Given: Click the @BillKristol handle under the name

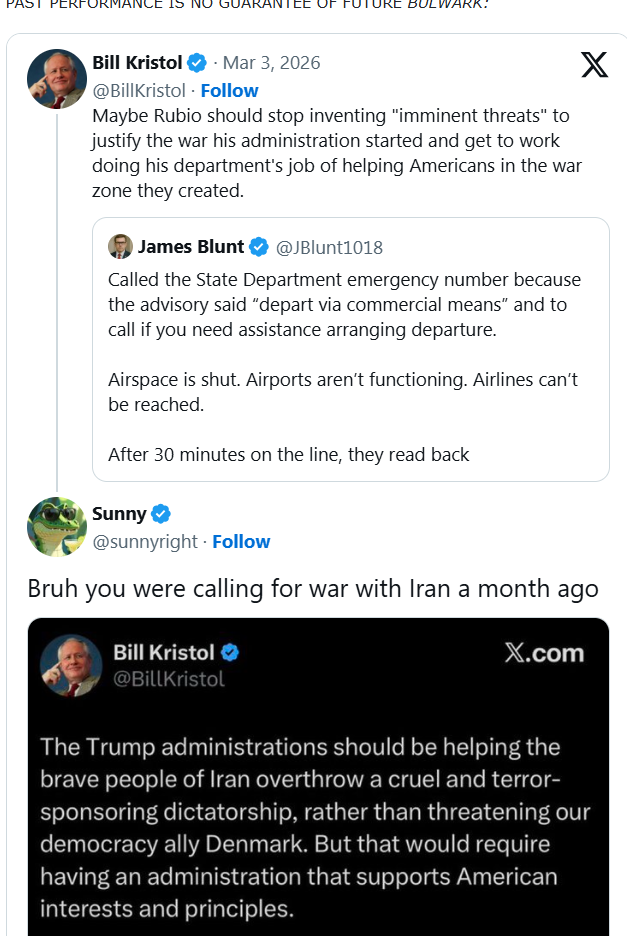Looking at the screenshot, I should pos(138,91).
